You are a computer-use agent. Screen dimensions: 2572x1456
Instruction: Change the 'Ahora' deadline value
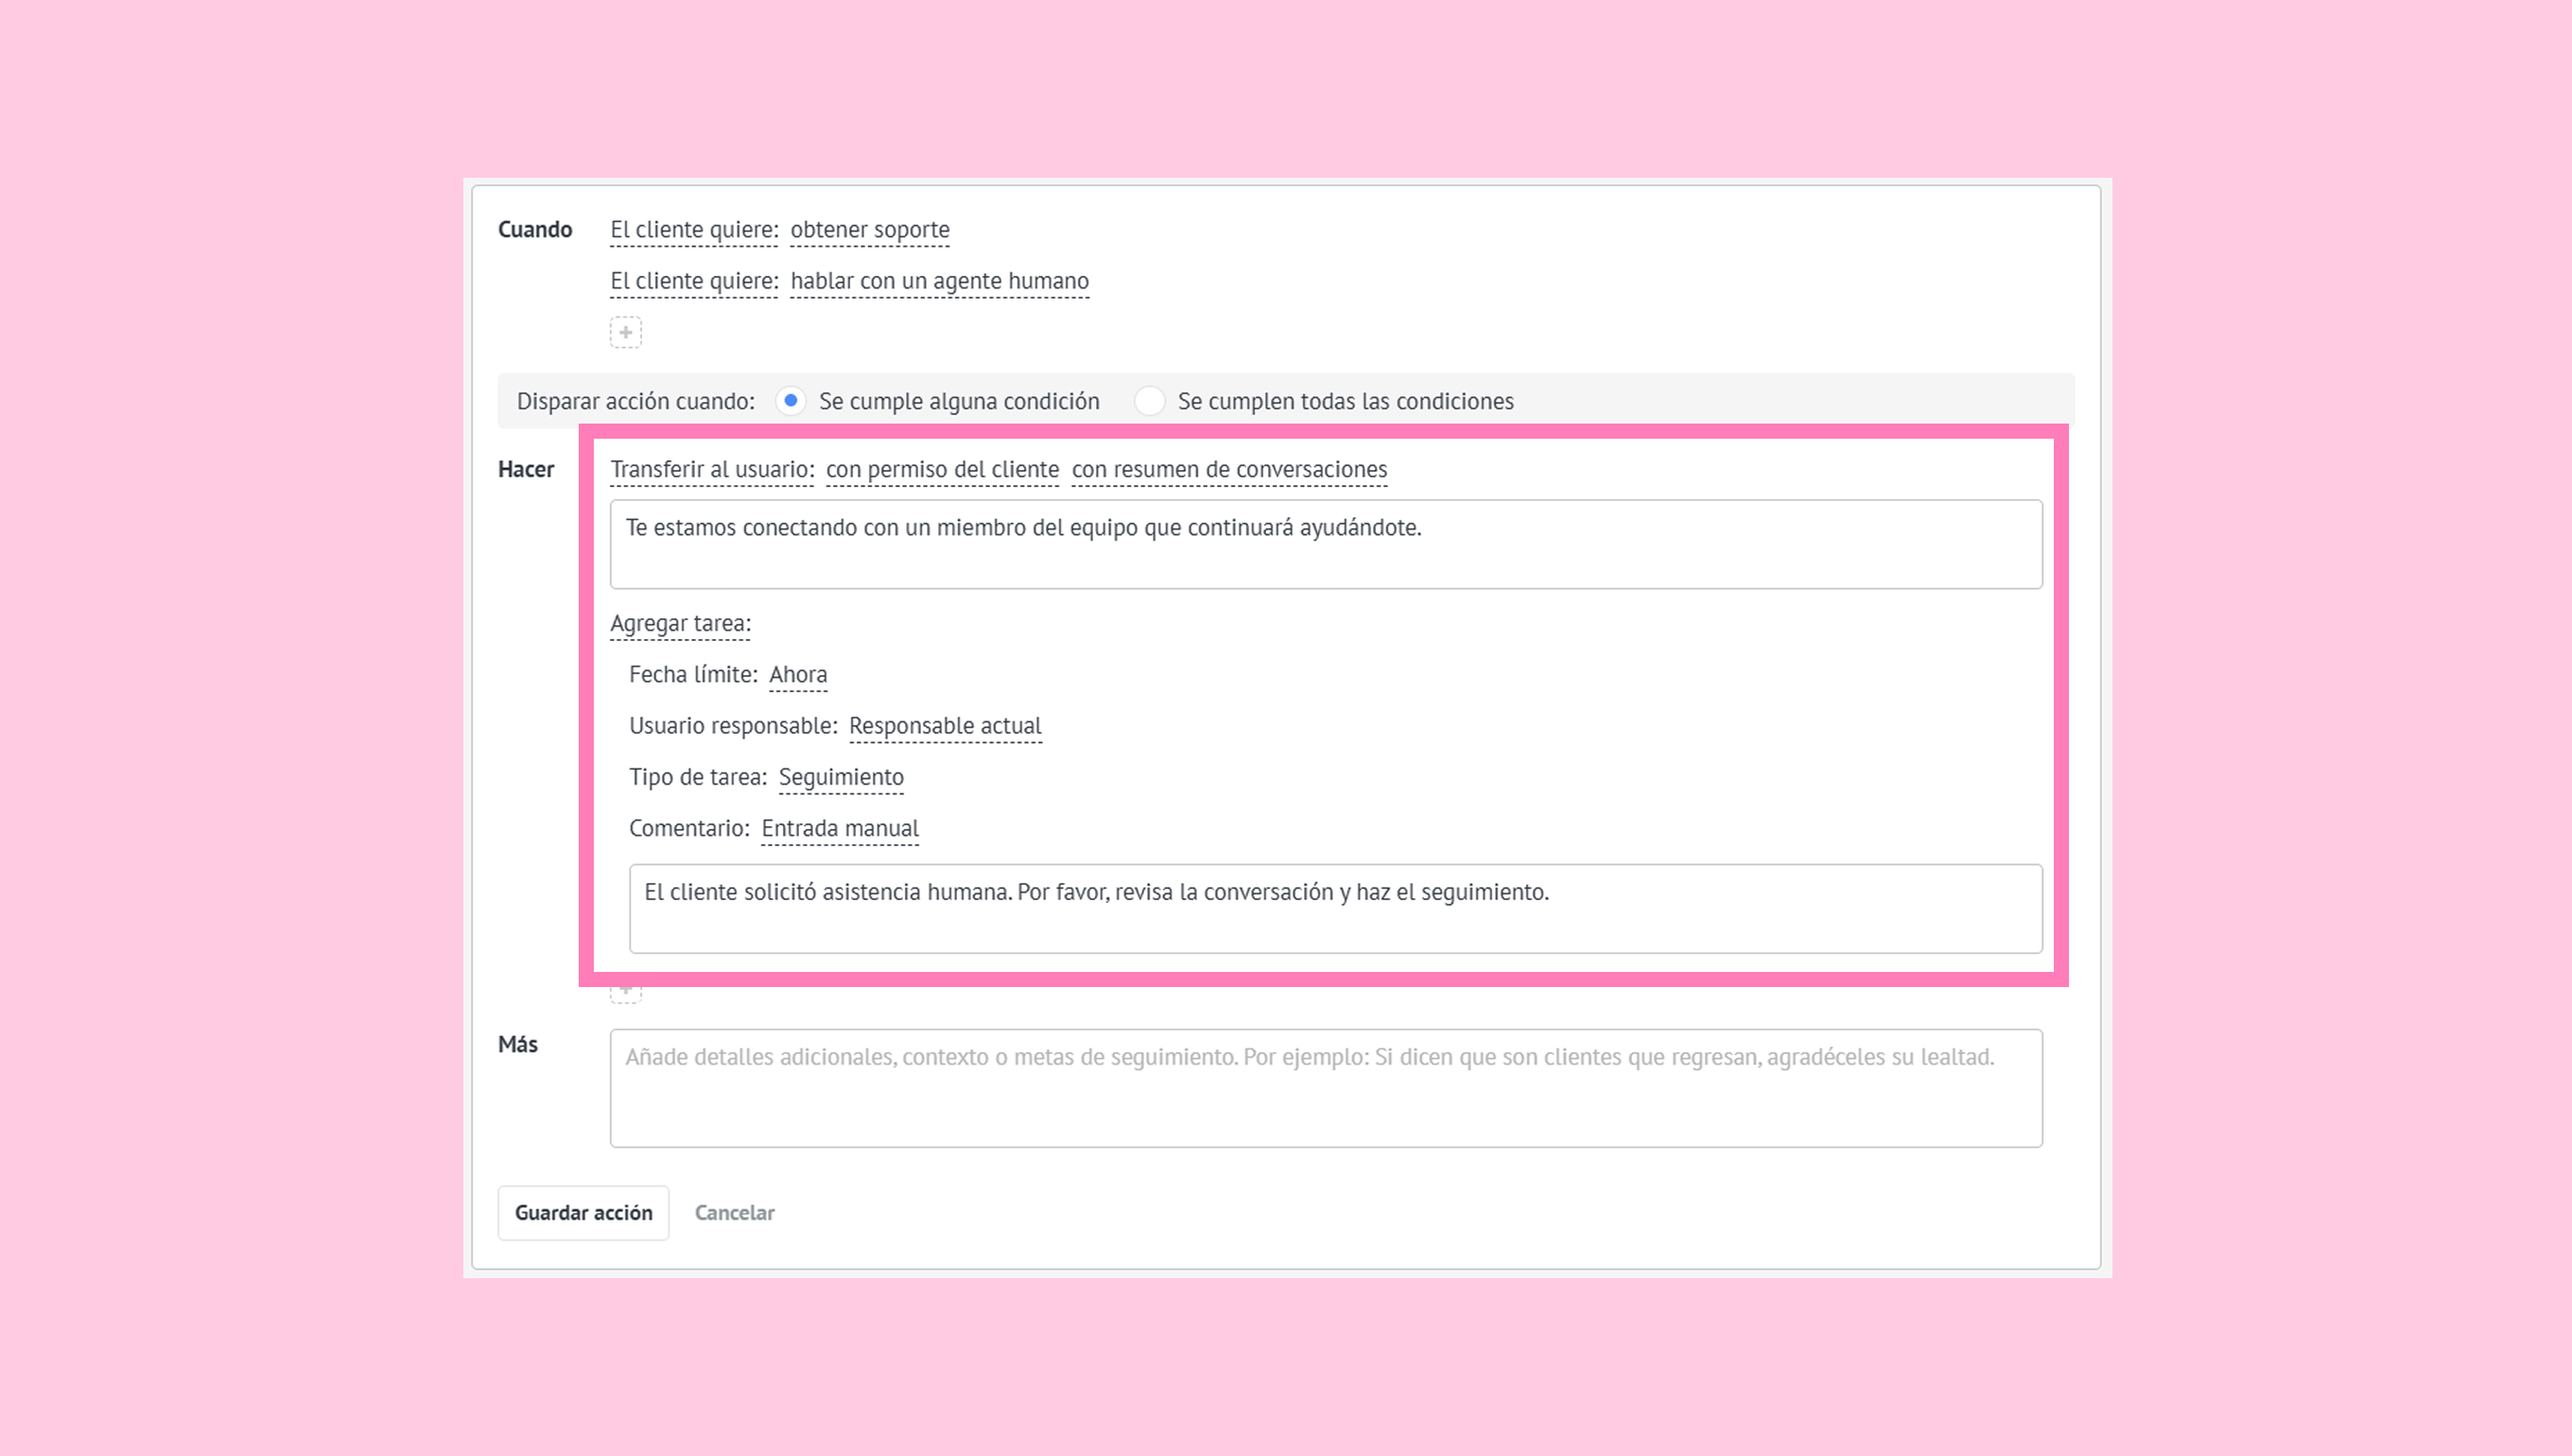797,675
